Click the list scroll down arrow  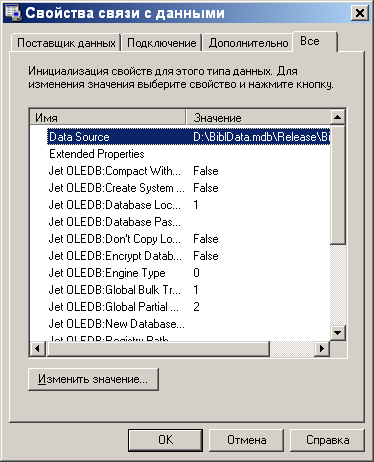(x=338, y=332)
